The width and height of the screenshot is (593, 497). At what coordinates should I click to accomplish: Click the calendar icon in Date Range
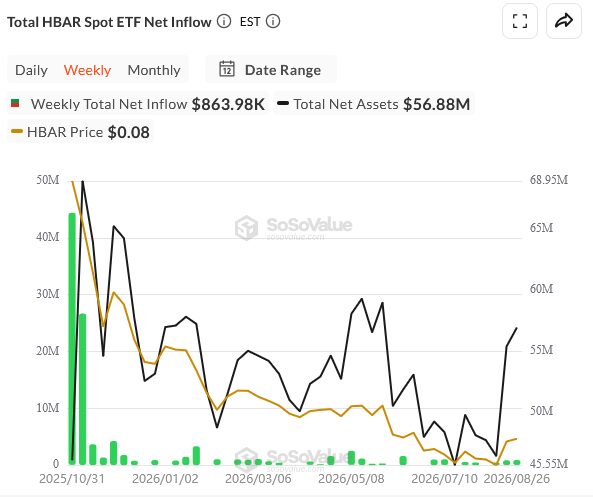(x=227, y=69)
